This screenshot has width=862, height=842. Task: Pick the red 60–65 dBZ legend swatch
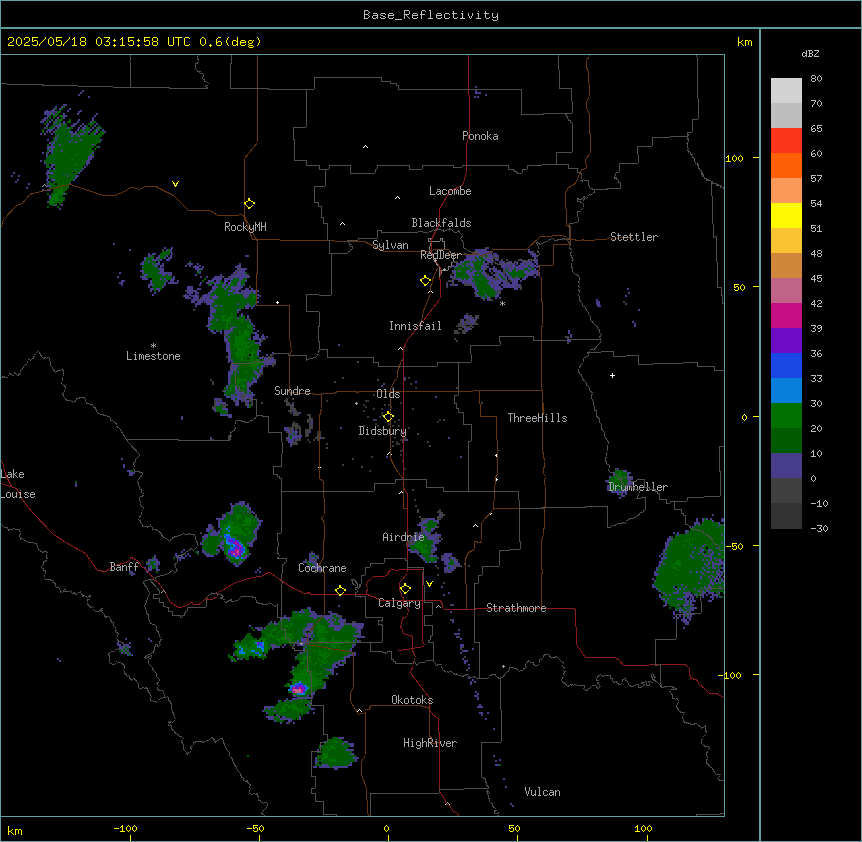pyautogui.click(x=786, y=141)
